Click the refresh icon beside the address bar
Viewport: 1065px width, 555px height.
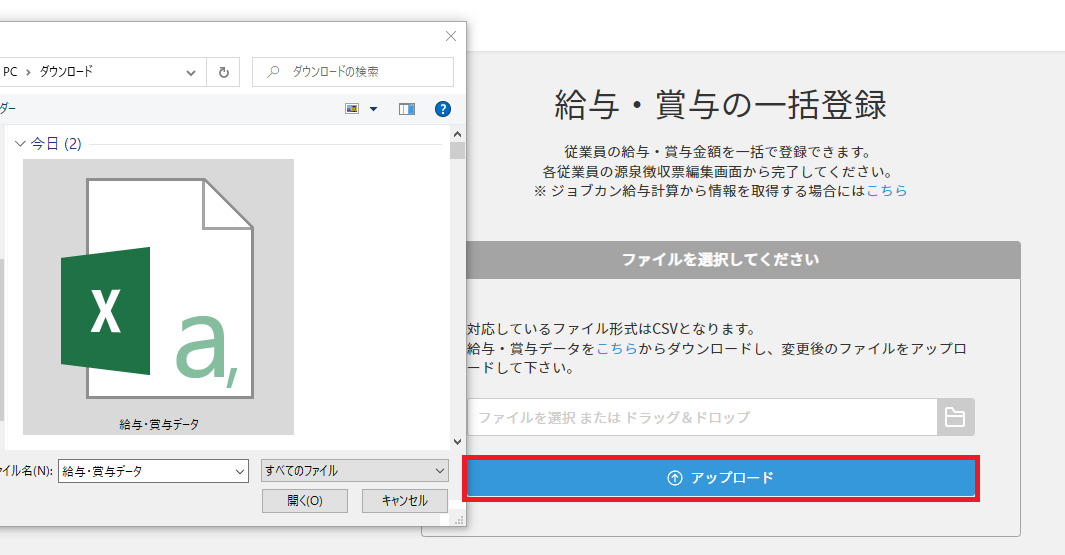(x=223, y=72)
